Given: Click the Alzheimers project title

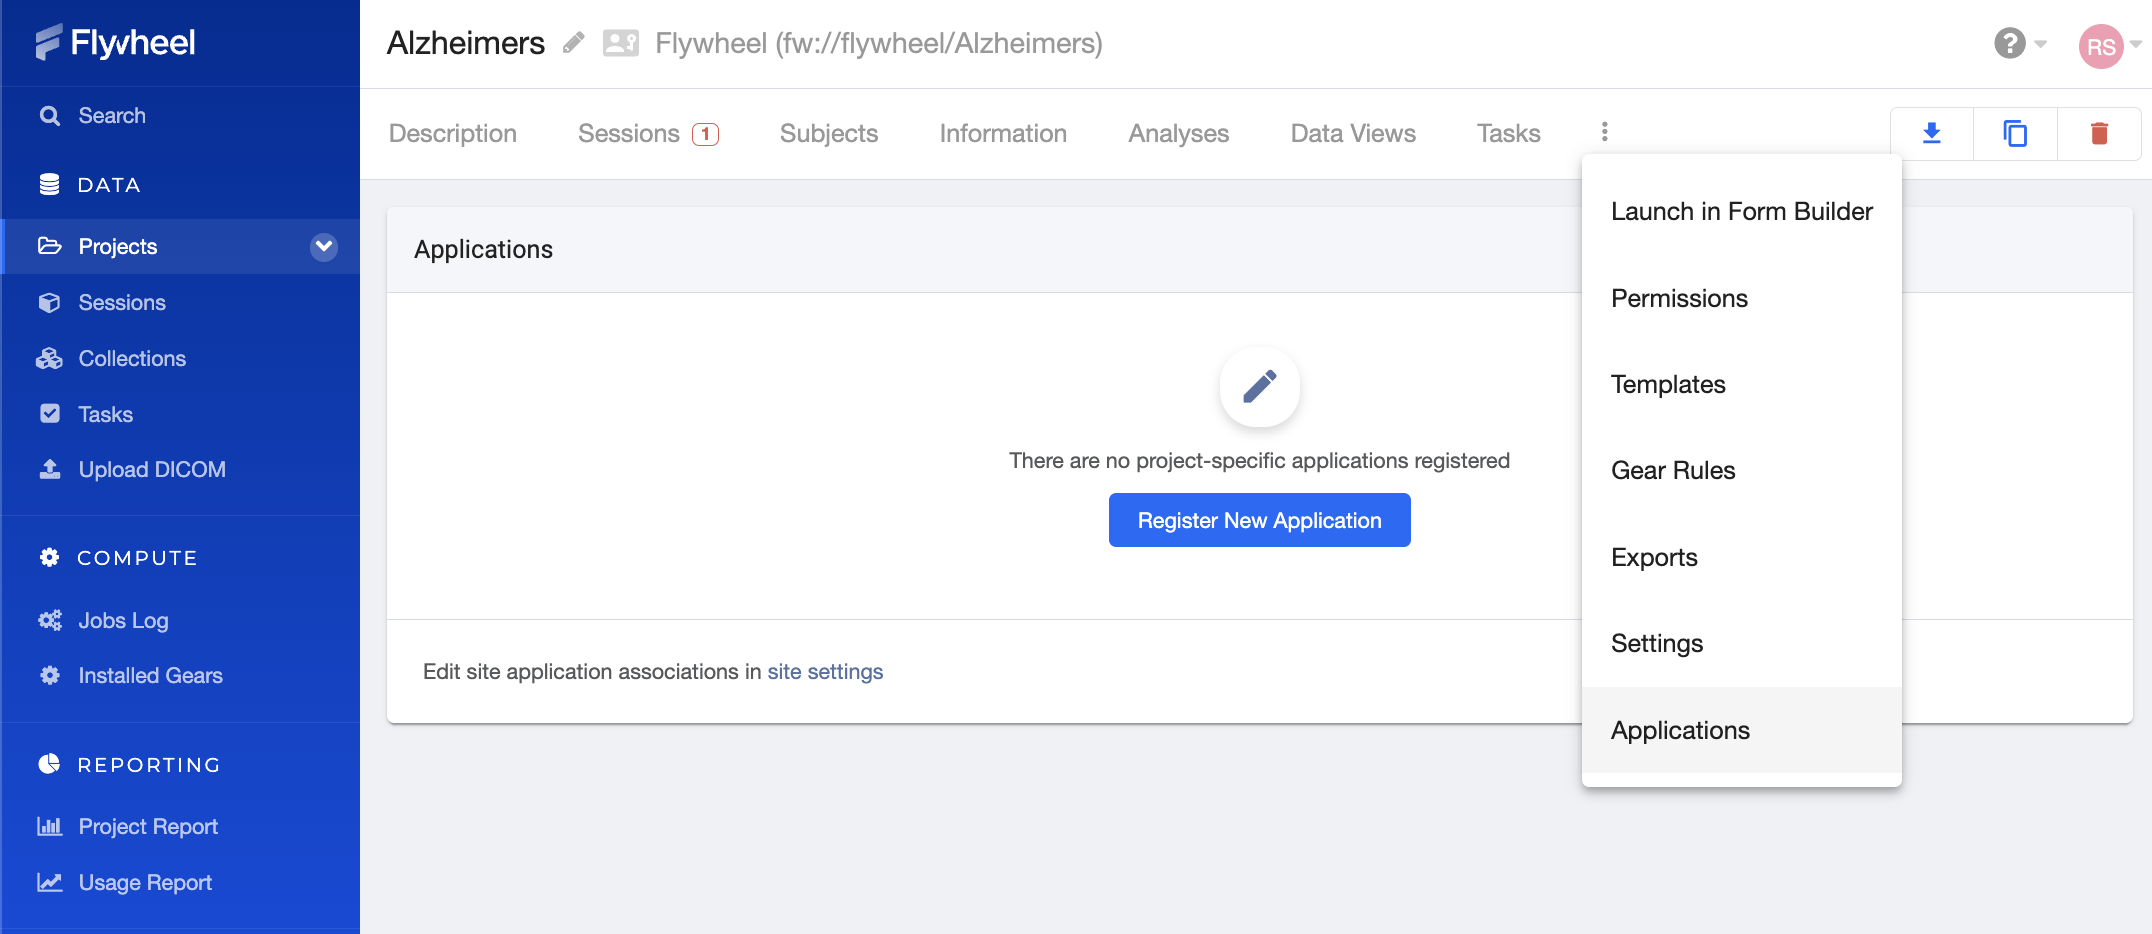Looking at the screenshot, I should 466,43.
